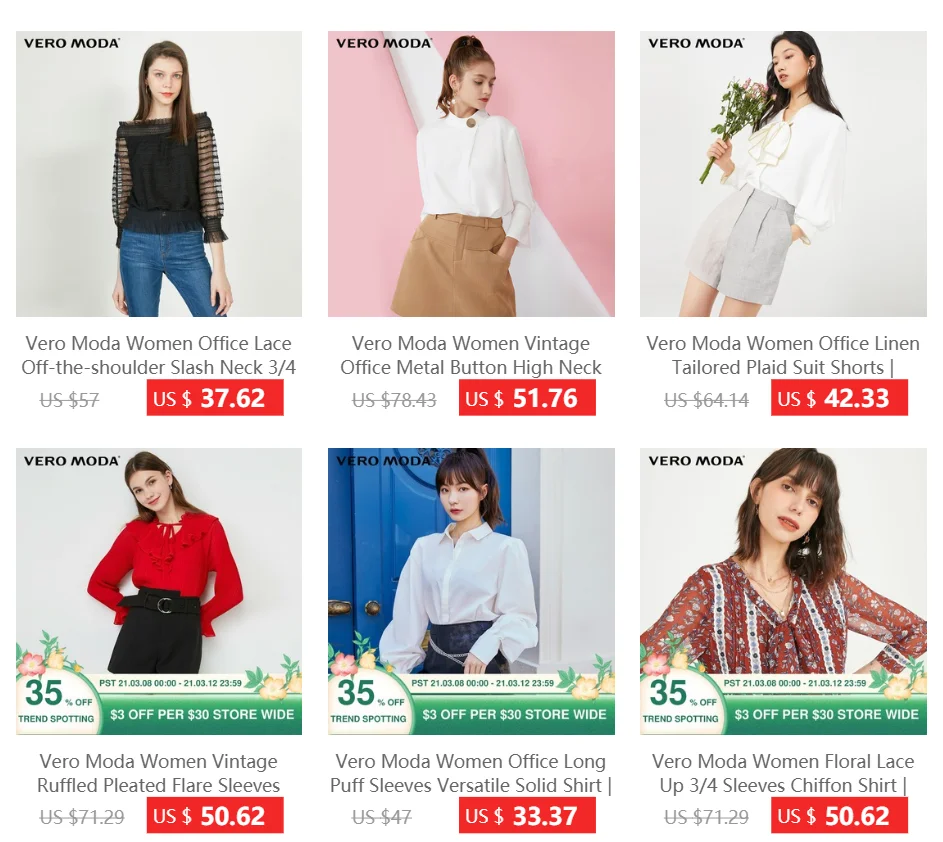Click the Vintage Office Metal Button title
943x842 pixels.
(471, 355)
